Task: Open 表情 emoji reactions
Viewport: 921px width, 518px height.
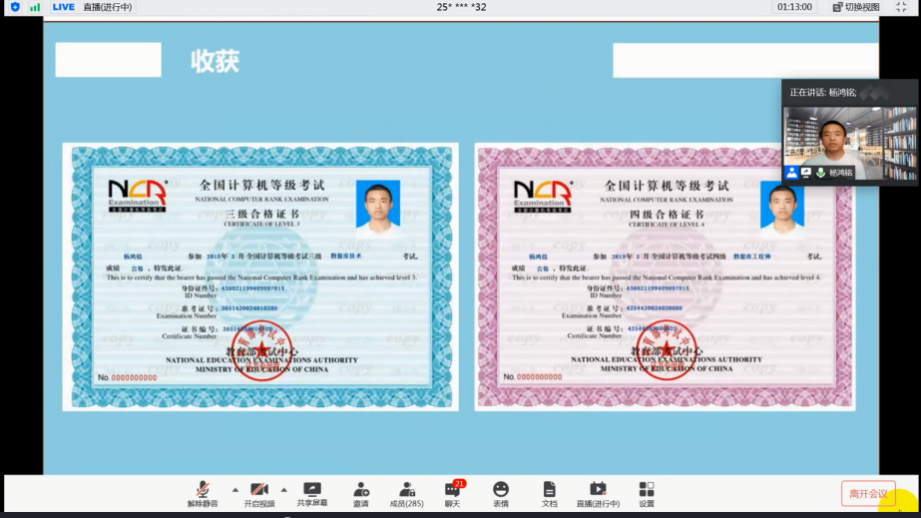Action: (500, 495)
